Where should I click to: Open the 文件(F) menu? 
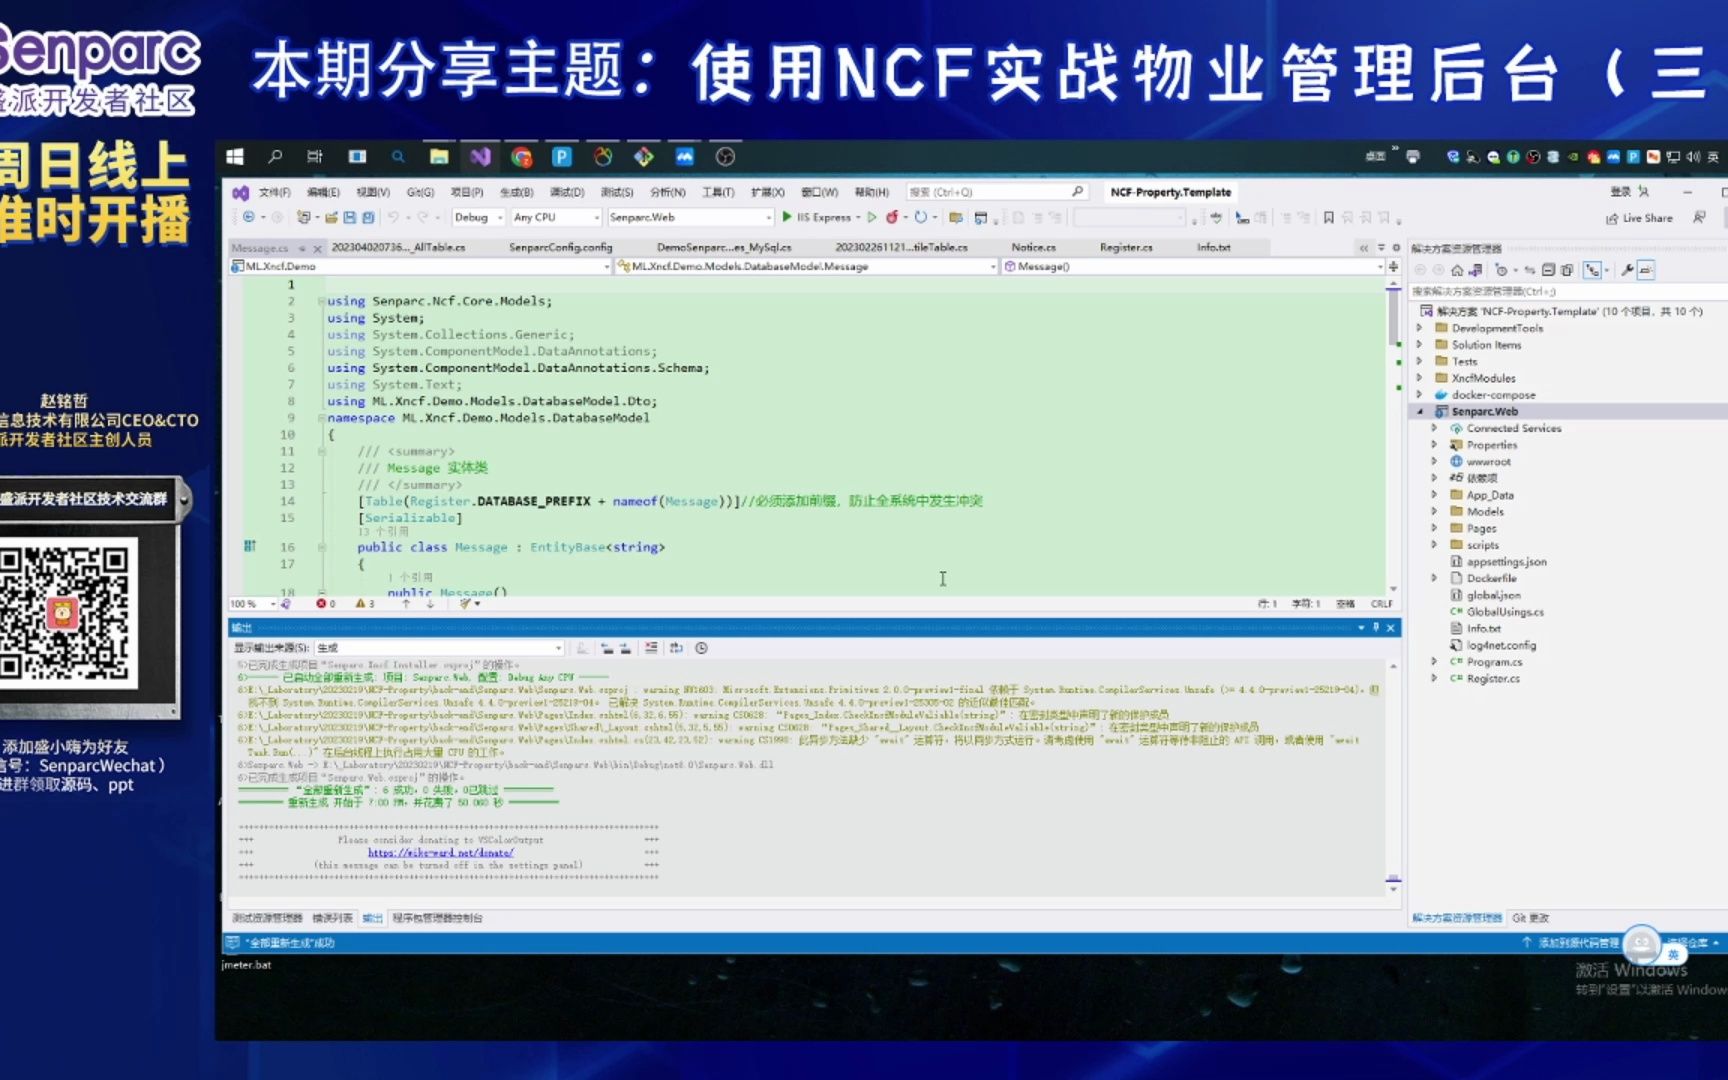(274, 192)
